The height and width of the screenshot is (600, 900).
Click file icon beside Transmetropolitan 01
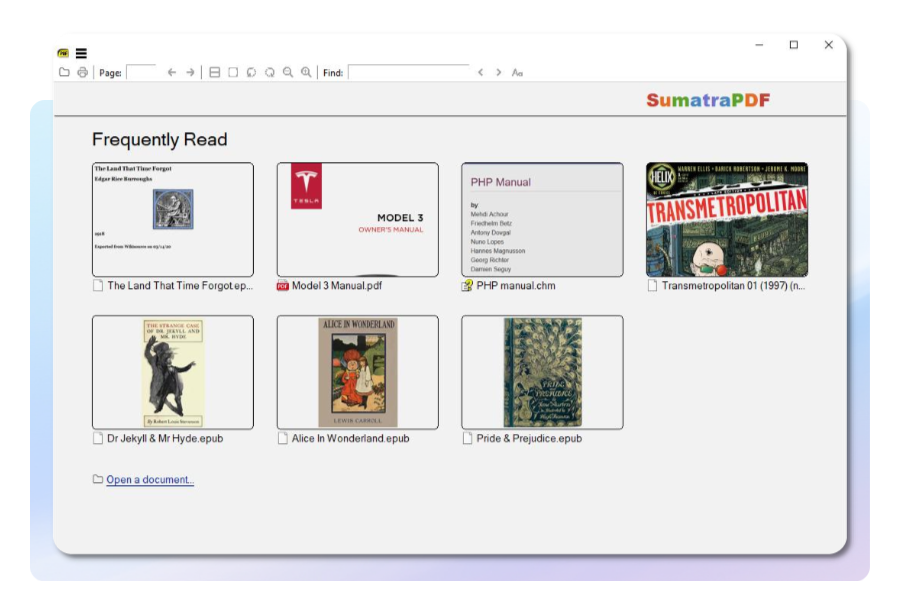[652, 285]
